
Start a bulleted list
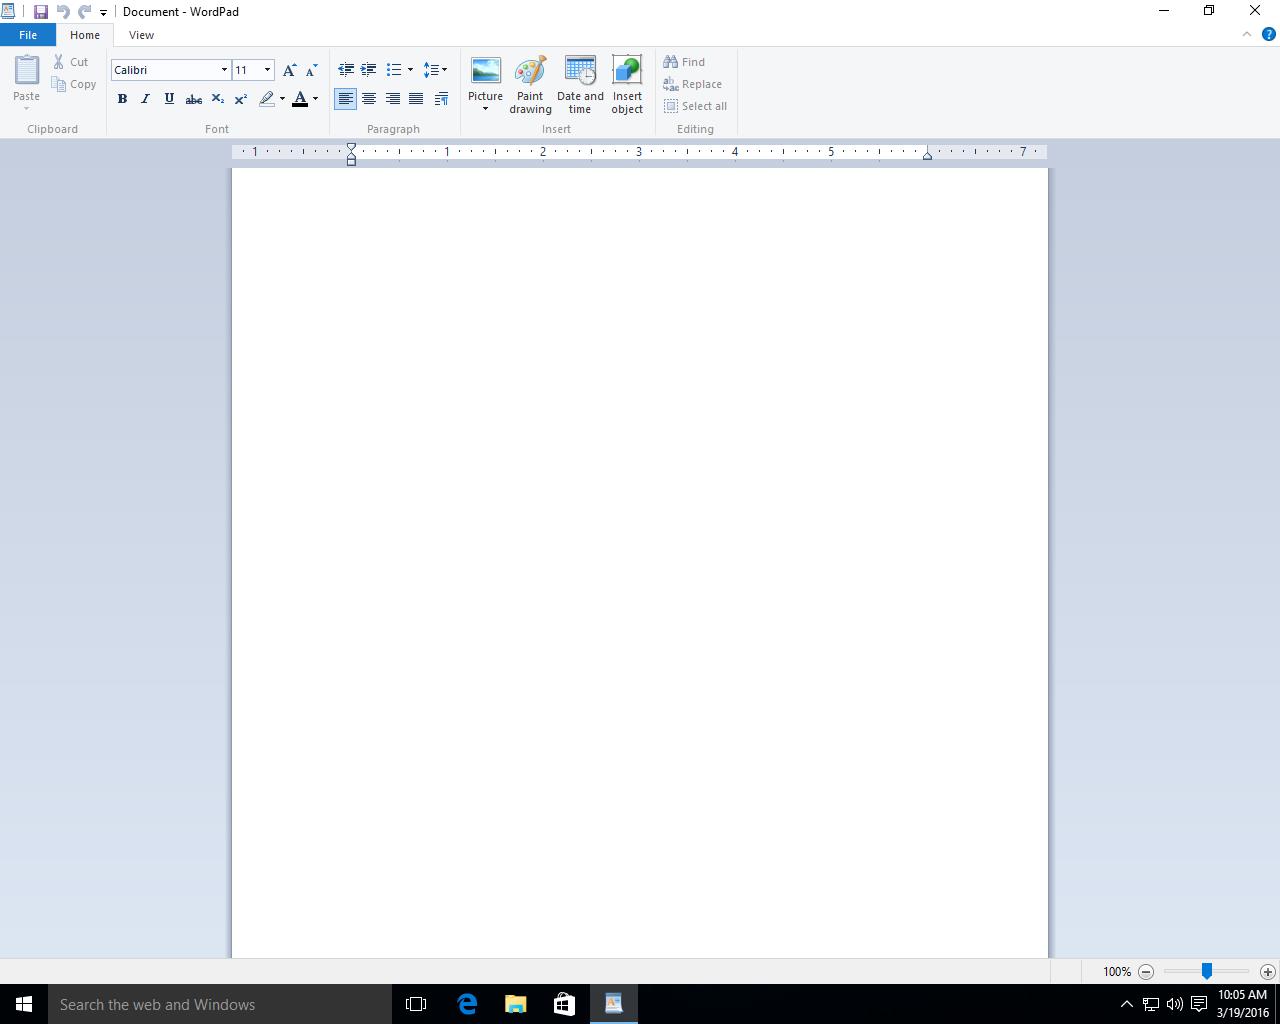[x=394, y=70]
